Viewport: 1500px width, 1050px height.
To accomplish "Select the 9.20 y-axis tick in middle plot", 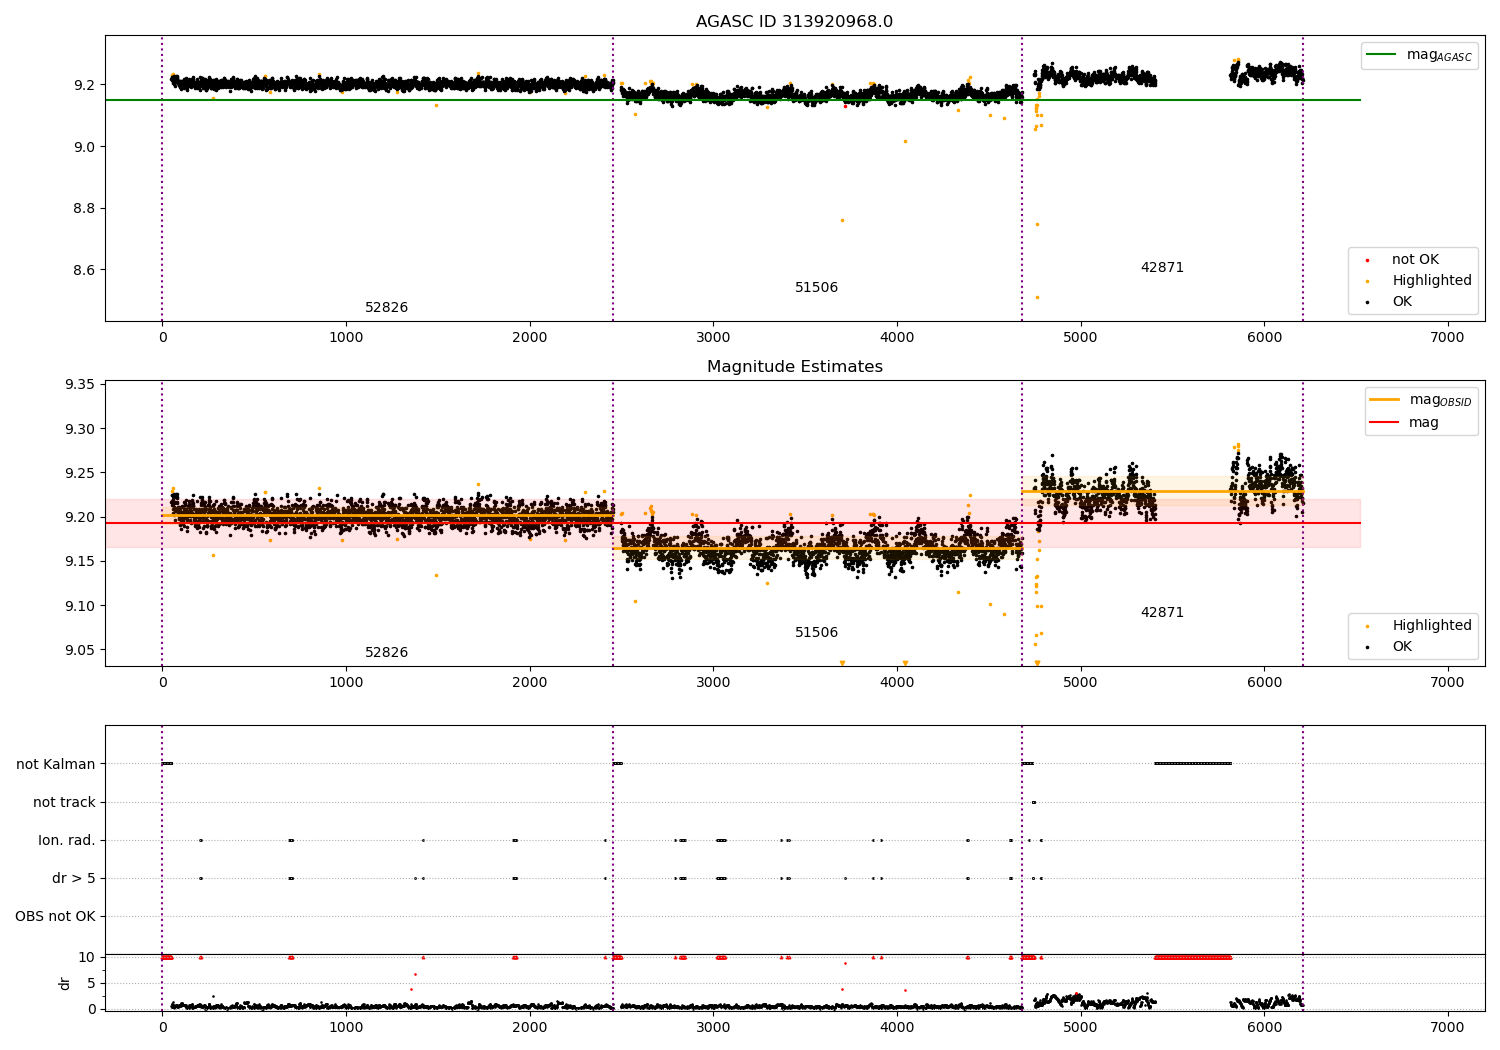I will point(80,518).
